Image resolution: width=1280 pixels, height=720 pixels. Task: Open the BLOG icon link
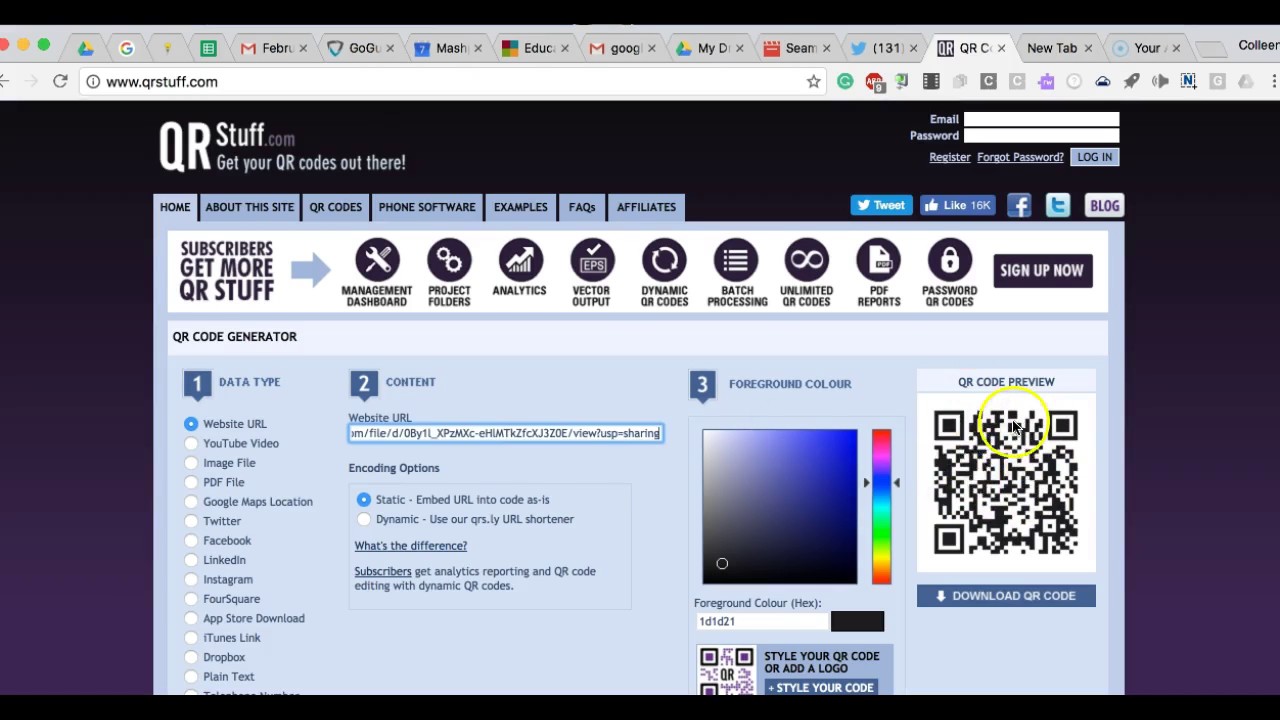(1105, 205)
